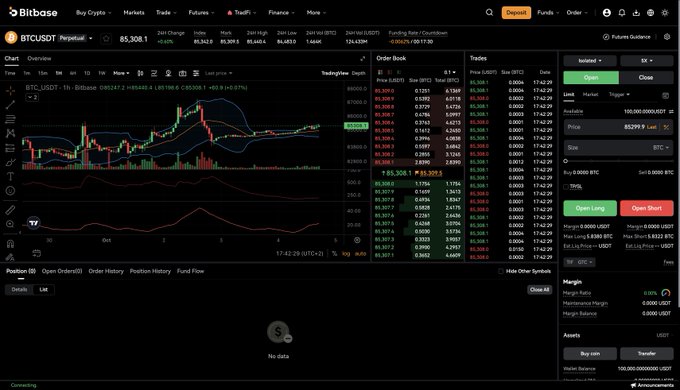This screenshot has width=680, height=390.
Task: Switch order mode to Close
Action: click(646, 78)
